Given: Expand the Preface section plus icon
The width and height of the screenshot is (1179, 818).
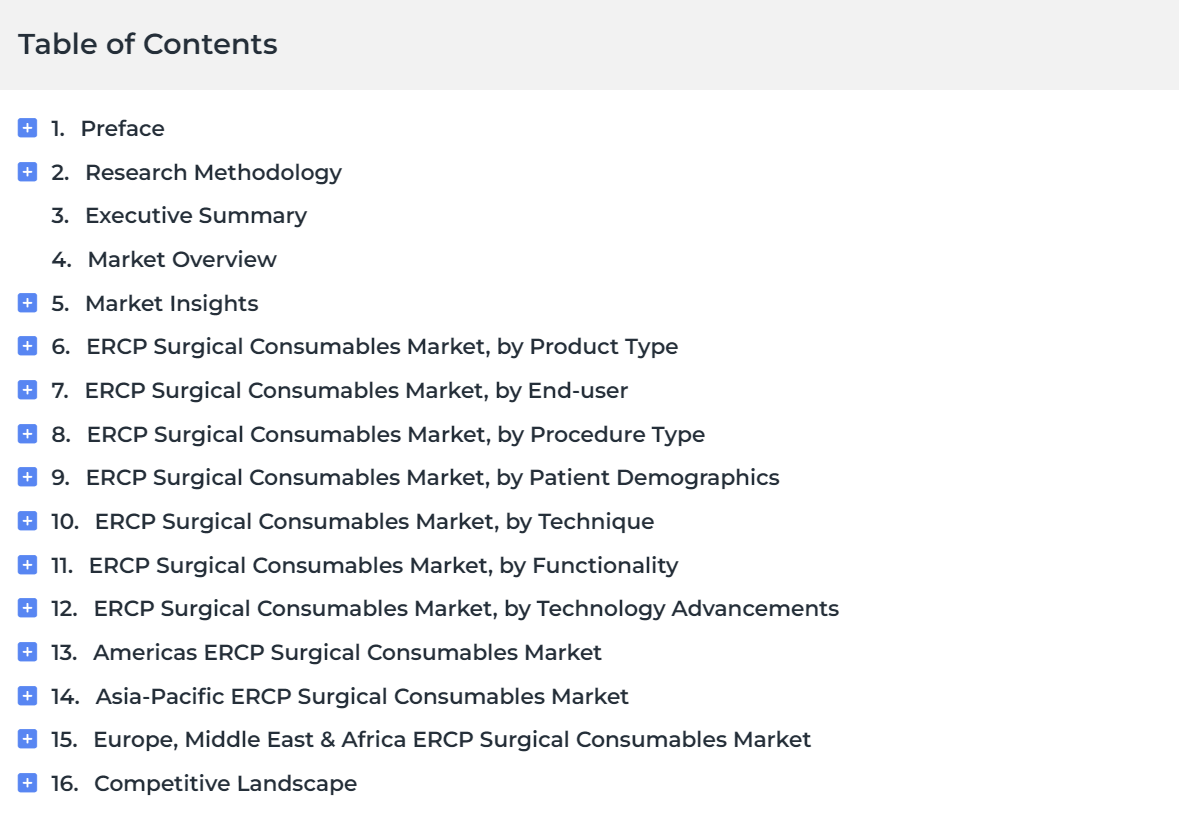Looking at the screenshot, I should (27, 128).
